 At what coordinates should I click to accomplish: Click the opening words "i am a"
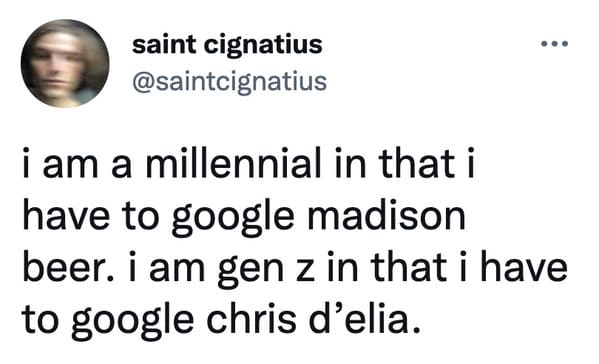pyautogui.click(x=77, y=165)
